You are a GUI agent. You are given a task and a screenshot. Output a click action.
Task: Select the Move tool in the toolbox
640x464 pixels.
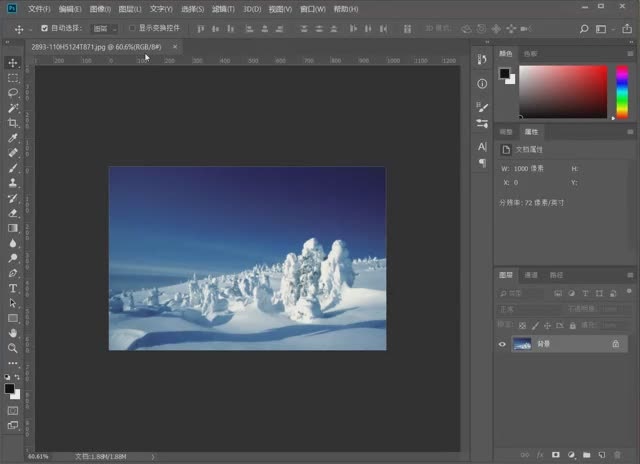pyautogui.click(x=13, y=62)
